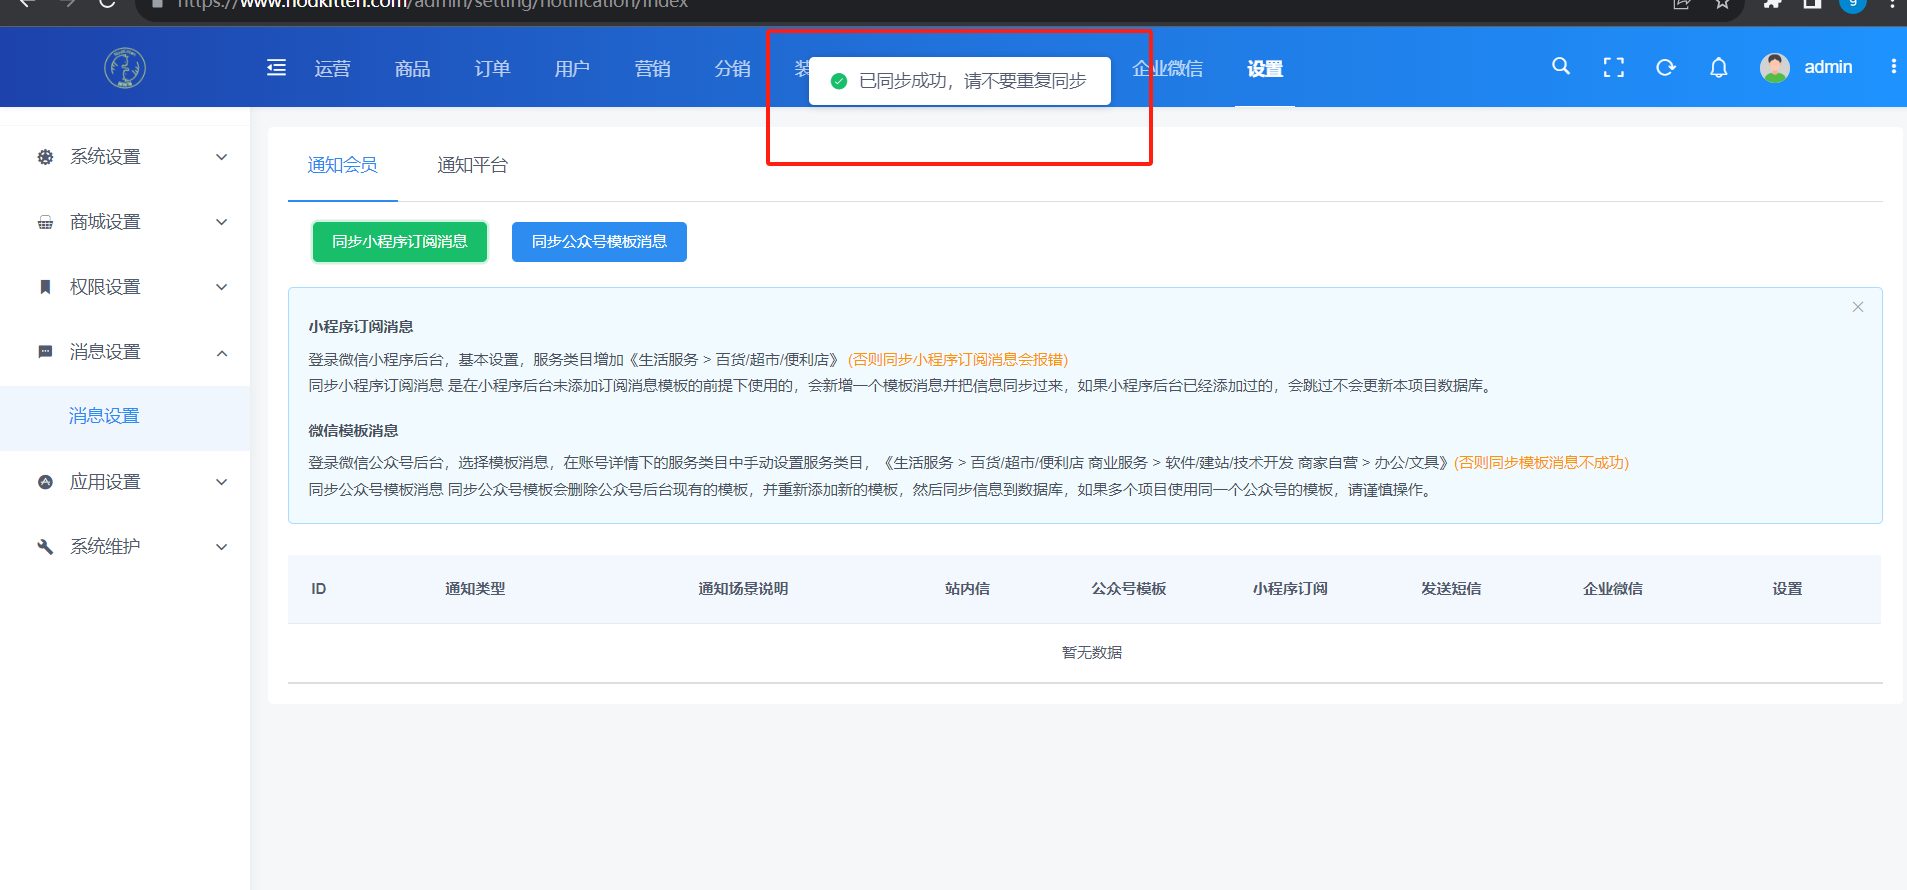Click the 权限设置 bookmark icon

point(45,287)
